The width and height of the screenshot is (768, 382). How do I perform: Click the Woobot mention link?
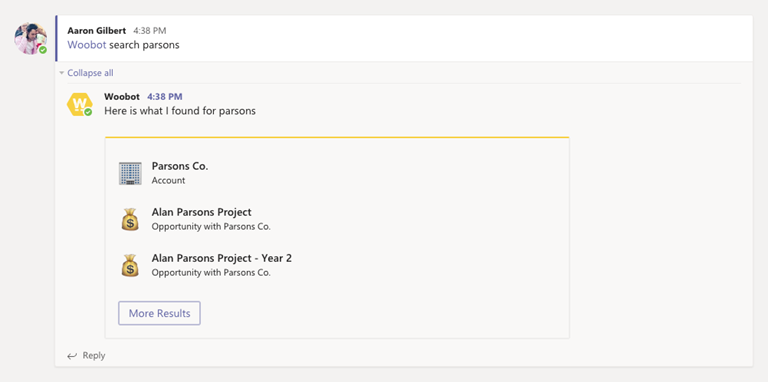tap(87, 45)
